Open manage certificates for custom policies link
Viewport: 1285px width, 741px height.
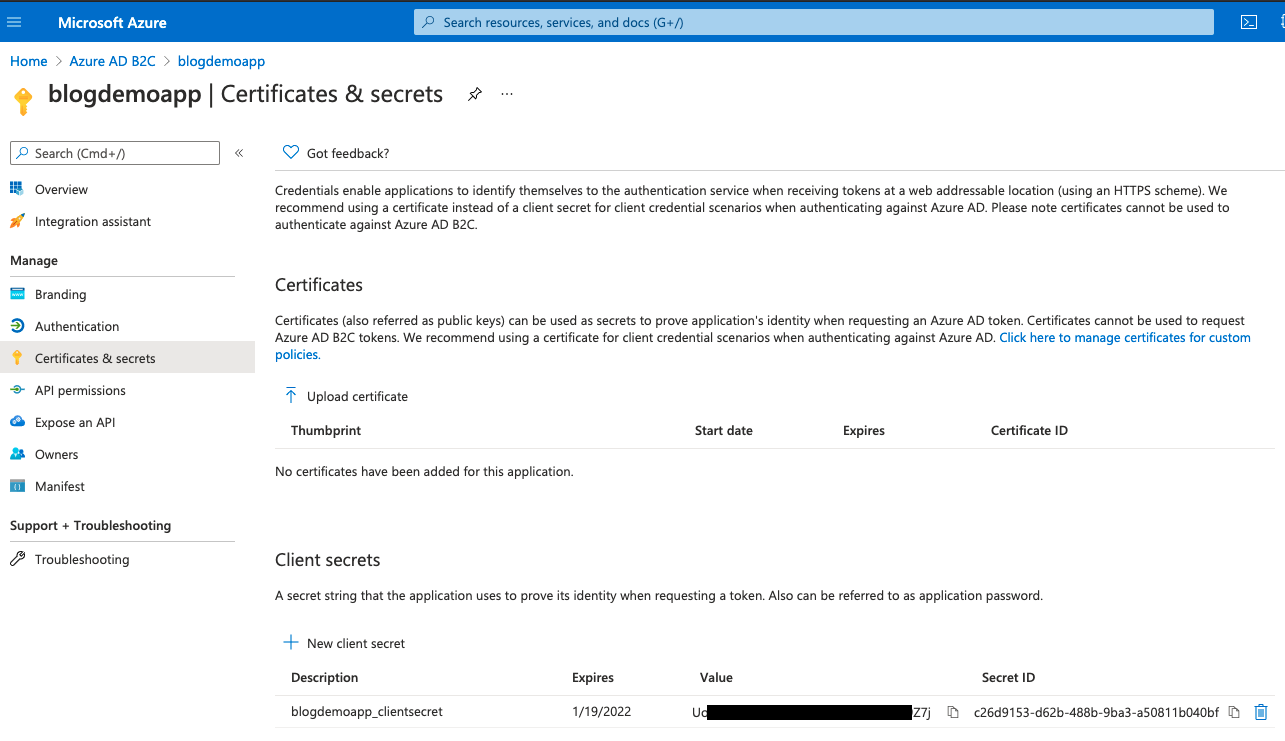click(1125, 338)
